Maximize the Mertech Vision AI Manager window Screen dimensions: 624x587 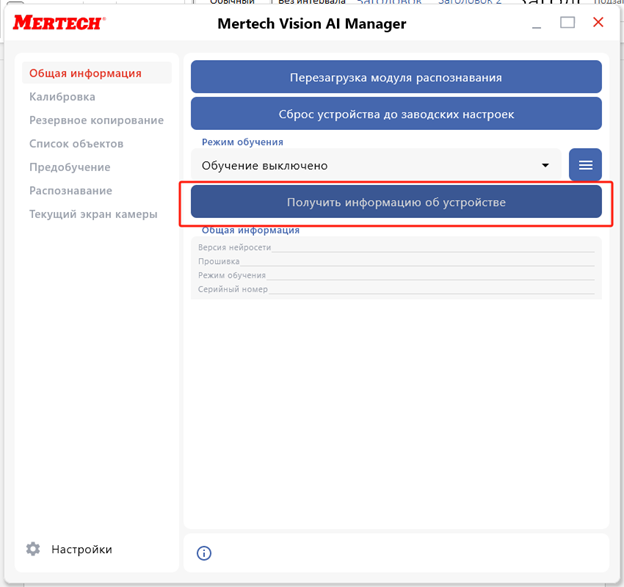pos(567,22)
